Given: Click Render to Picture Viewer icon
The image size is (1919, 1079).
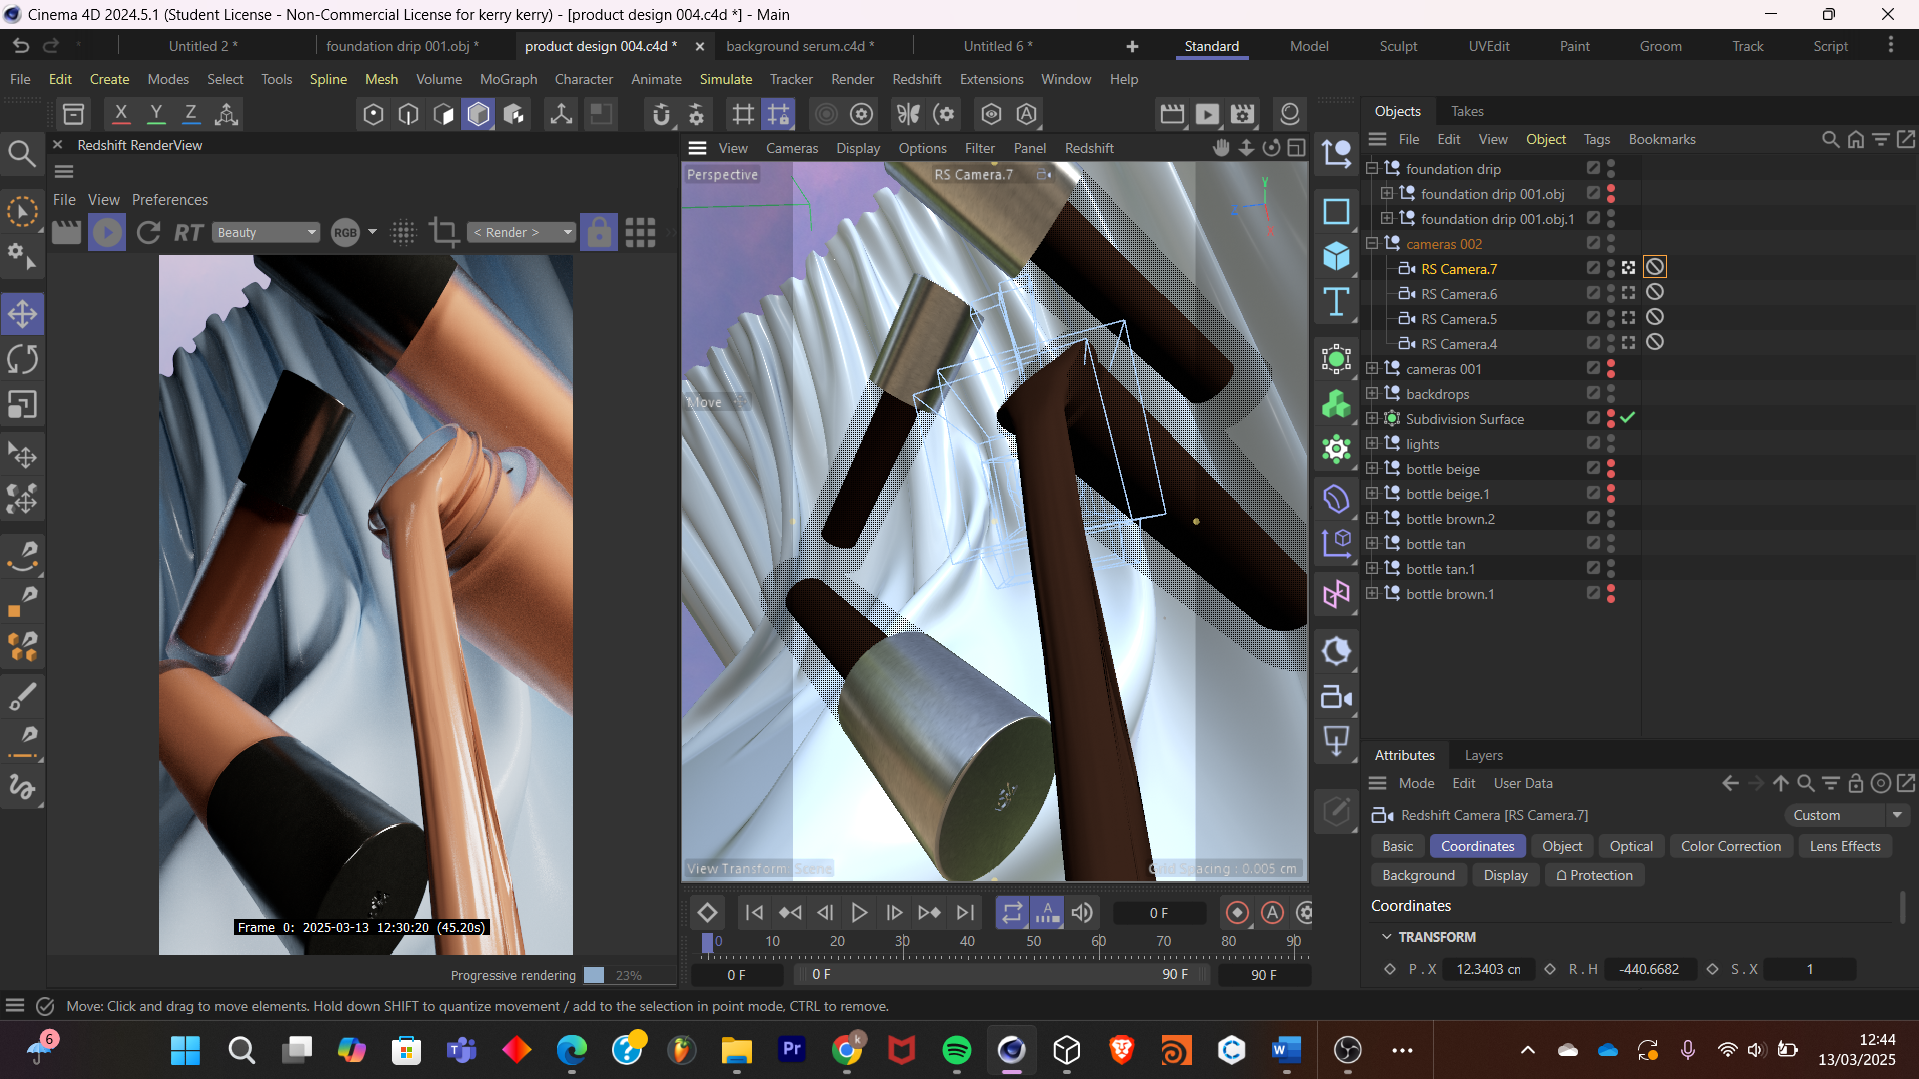Looking at the screenshot, I should pyautogui.click(x=1207, y=114).
